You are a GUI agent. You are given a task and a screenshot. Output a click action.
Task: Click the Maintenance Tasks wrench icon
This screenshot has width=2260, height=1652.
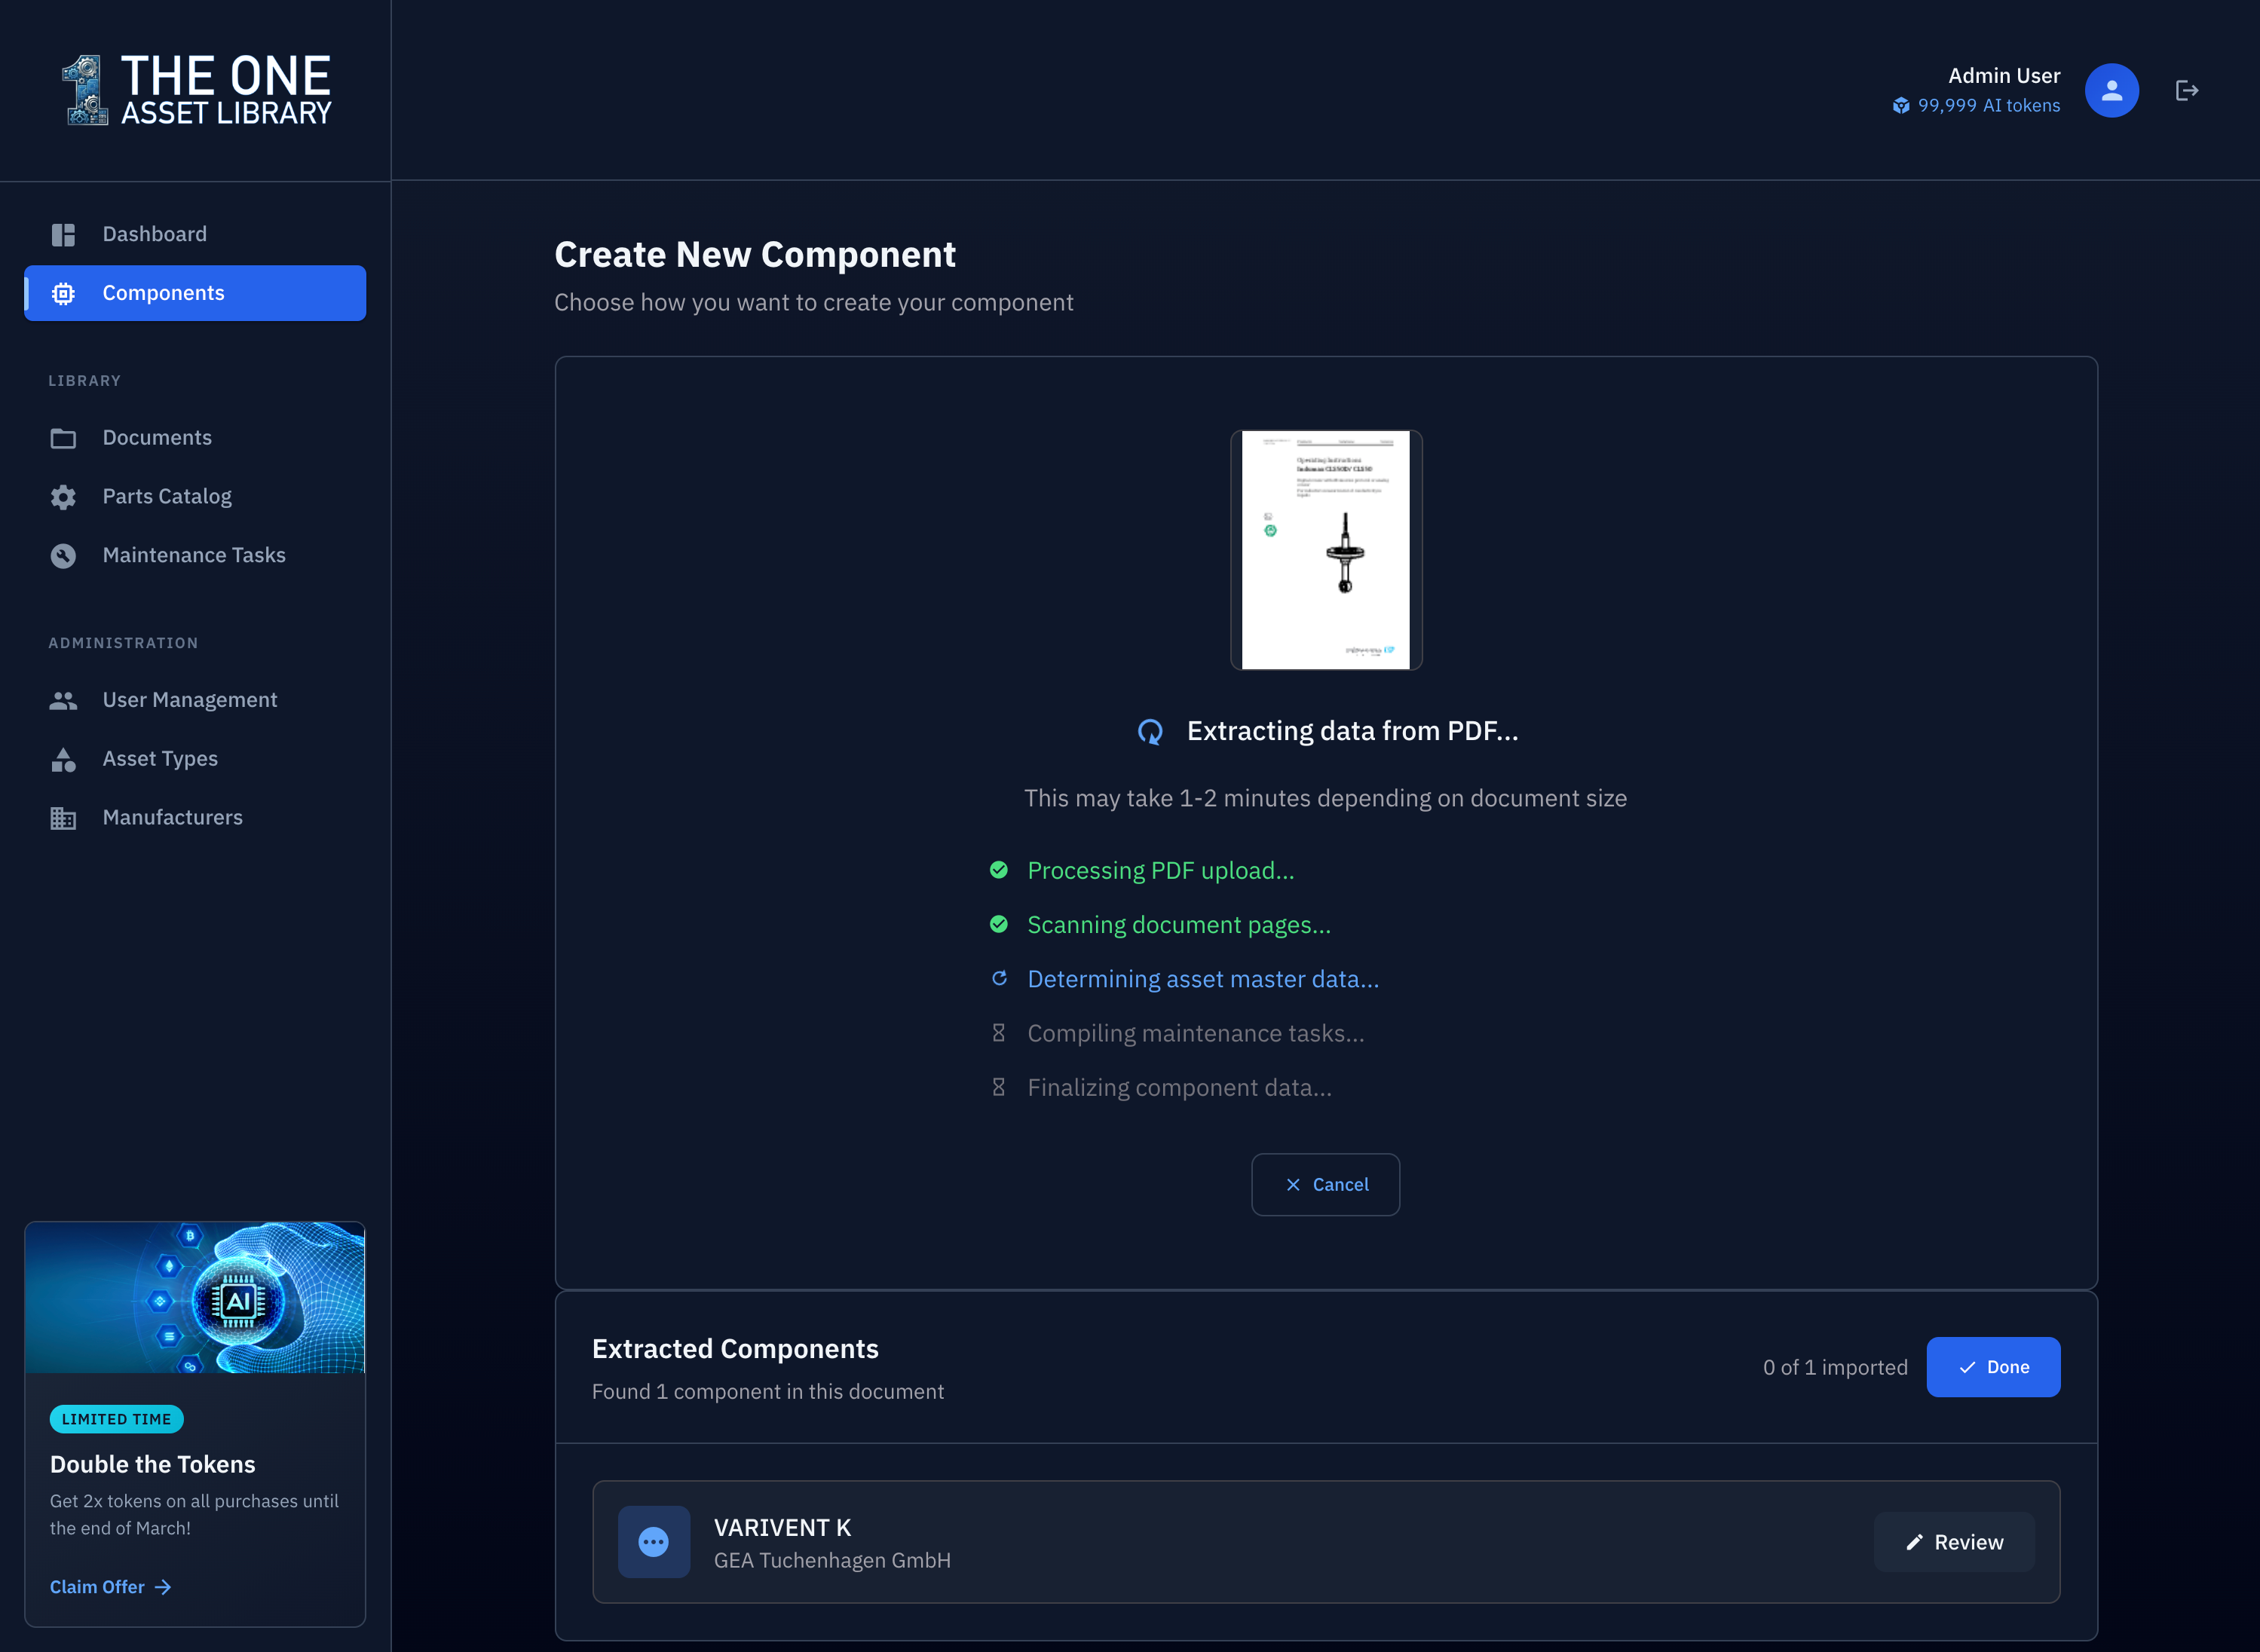pyautogui.click(x=63, y=555)
